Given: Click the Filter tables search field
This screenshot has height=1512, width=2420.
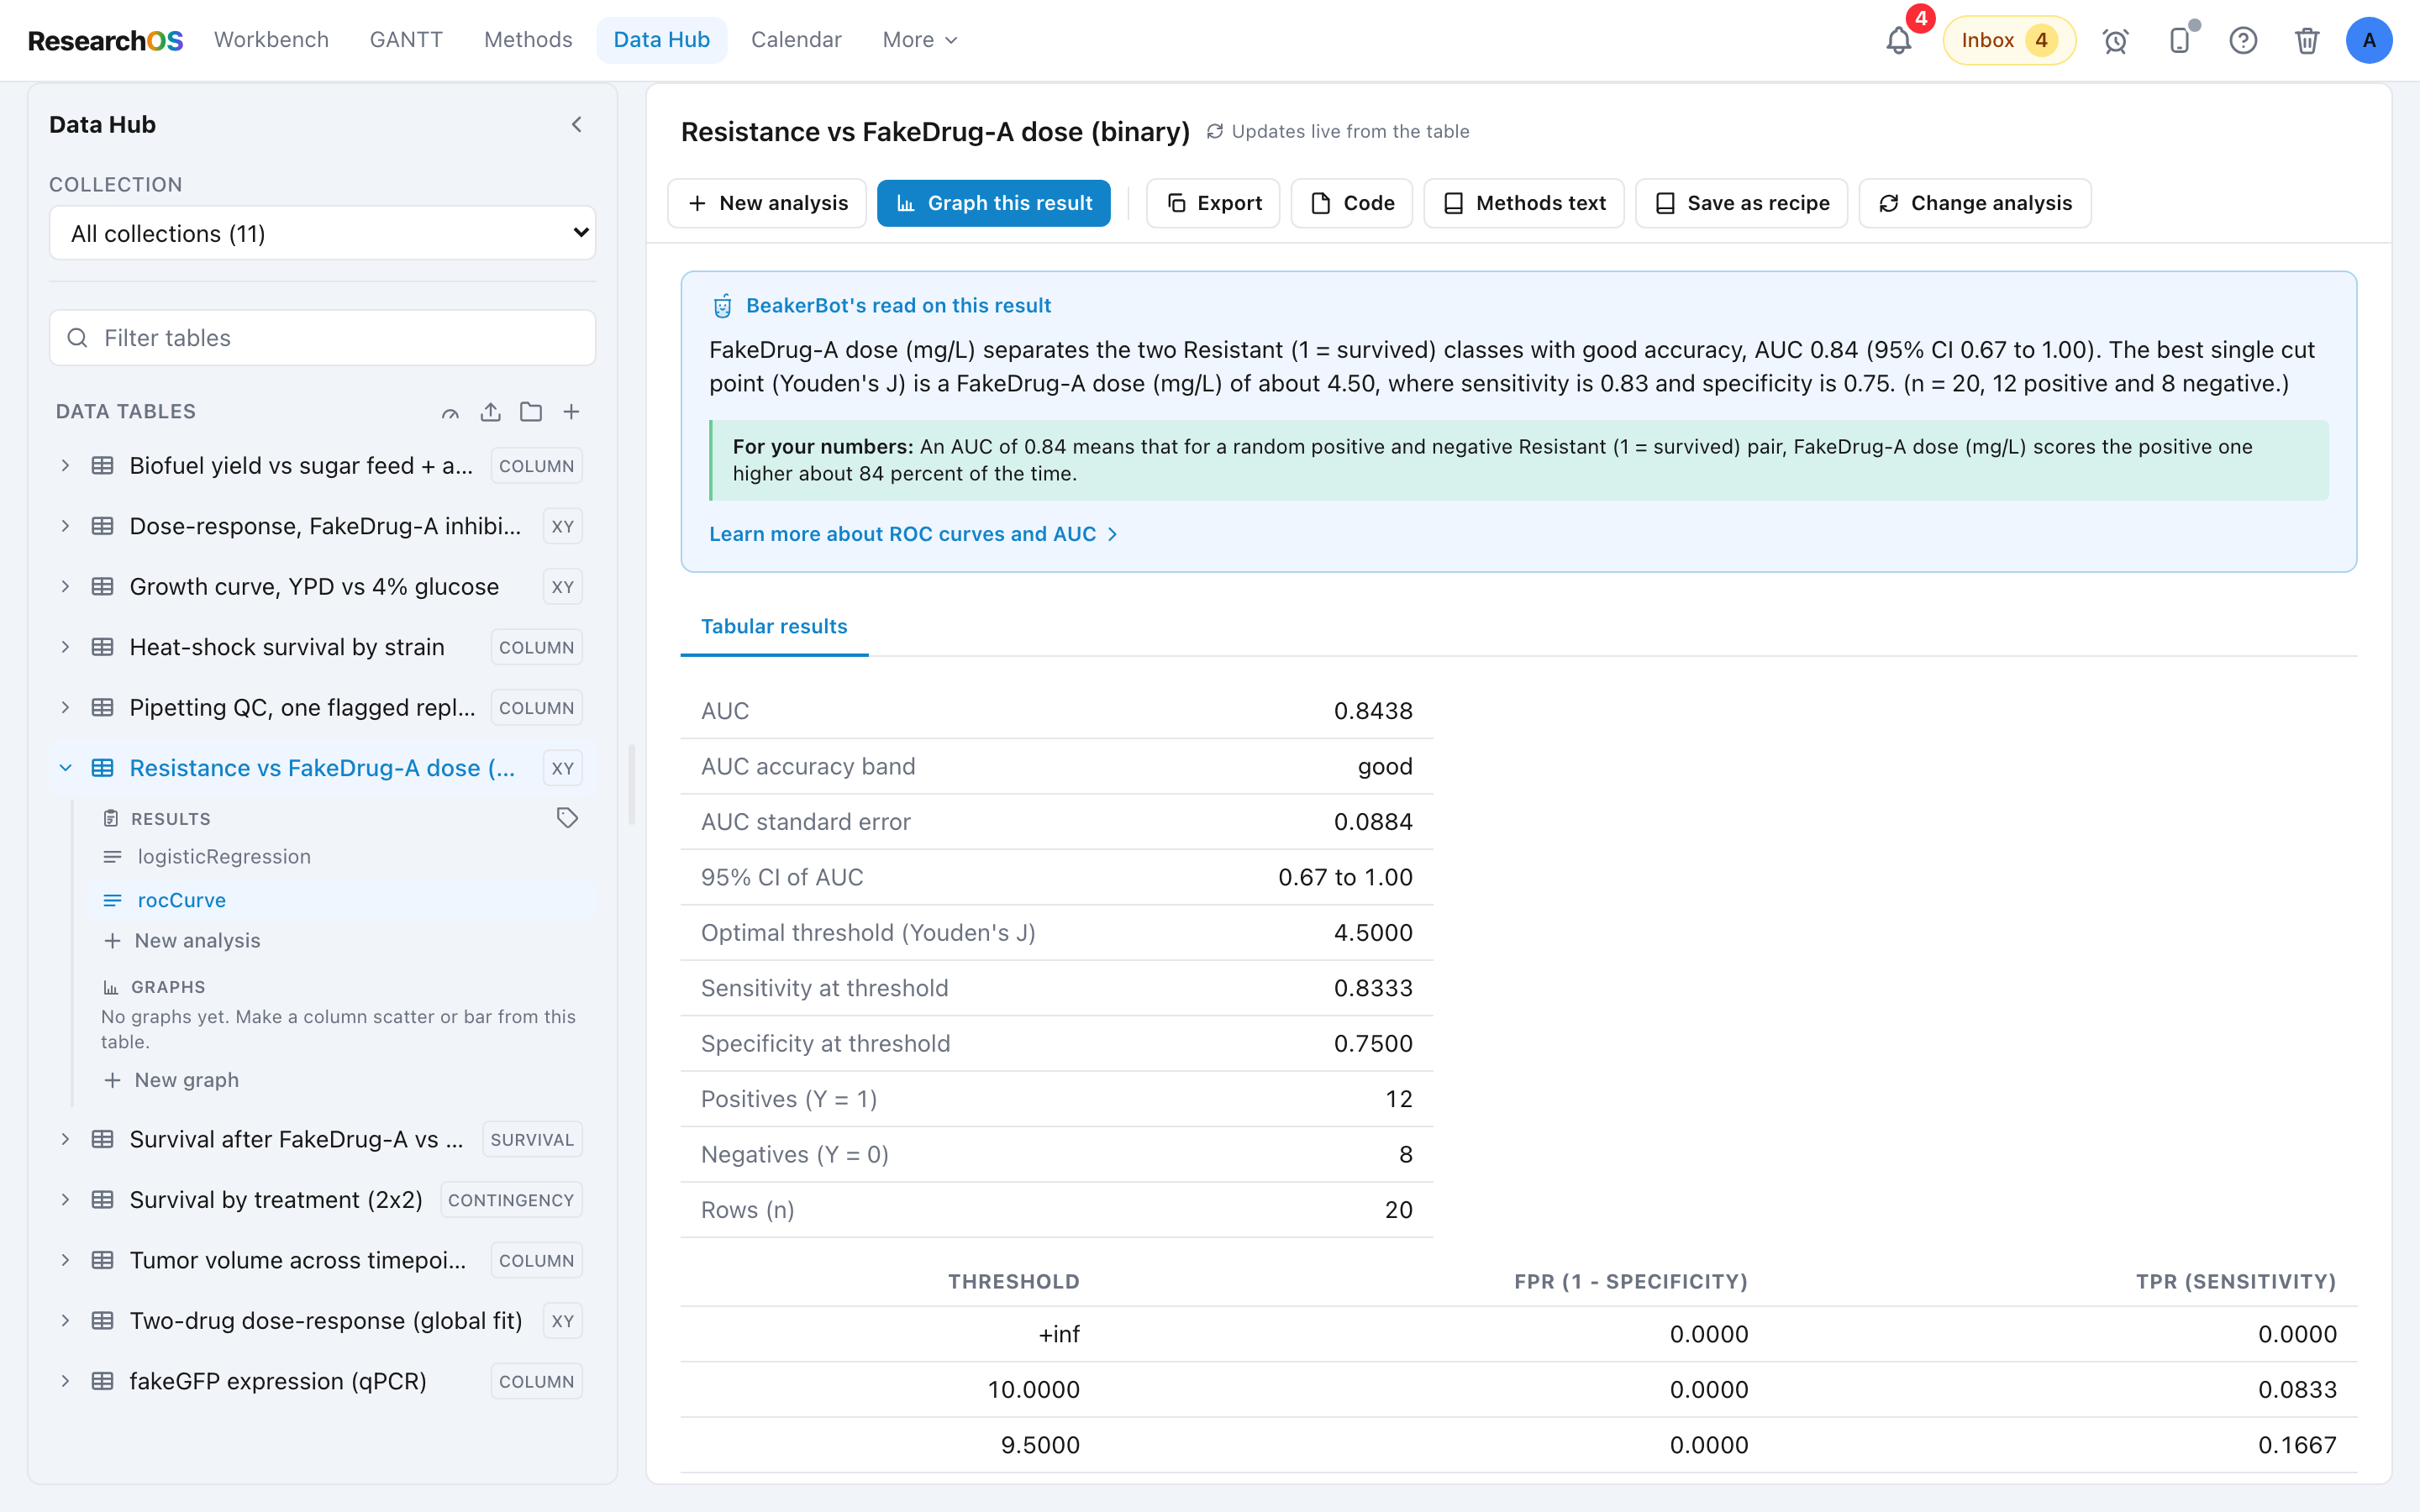Looking at the screenshot, I should tap(322, 338).
